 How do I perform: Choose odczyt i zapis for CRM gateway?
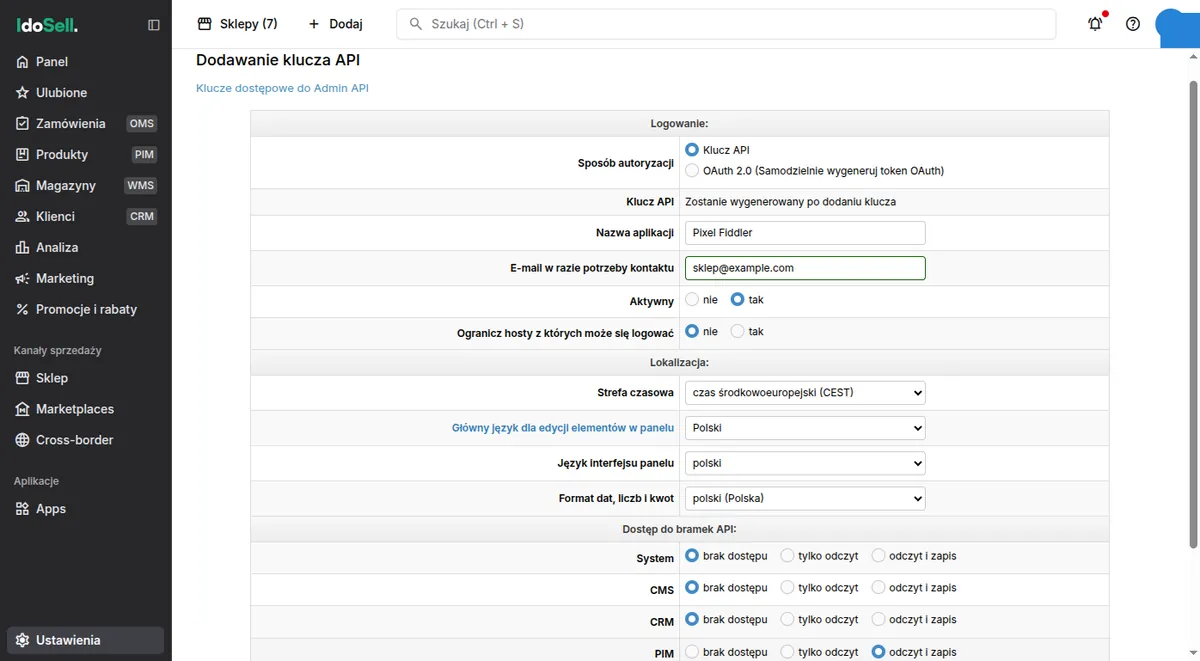(878, 620)
